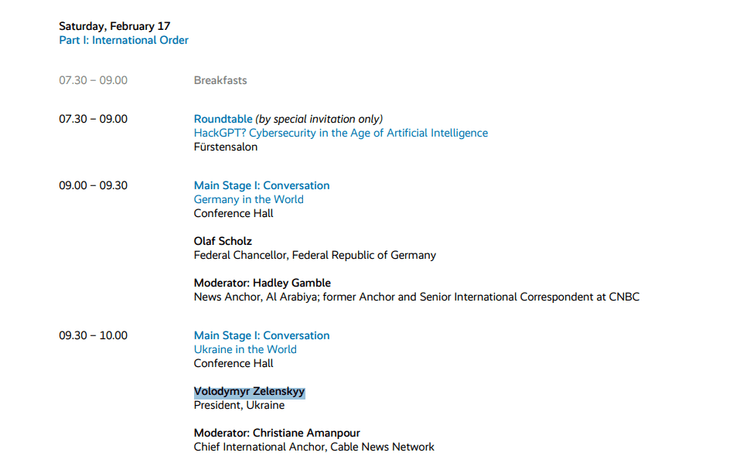This screenshot has height=465, width=740.
Task: Open the "Roundtable" session link
Action: pos(224,119)
